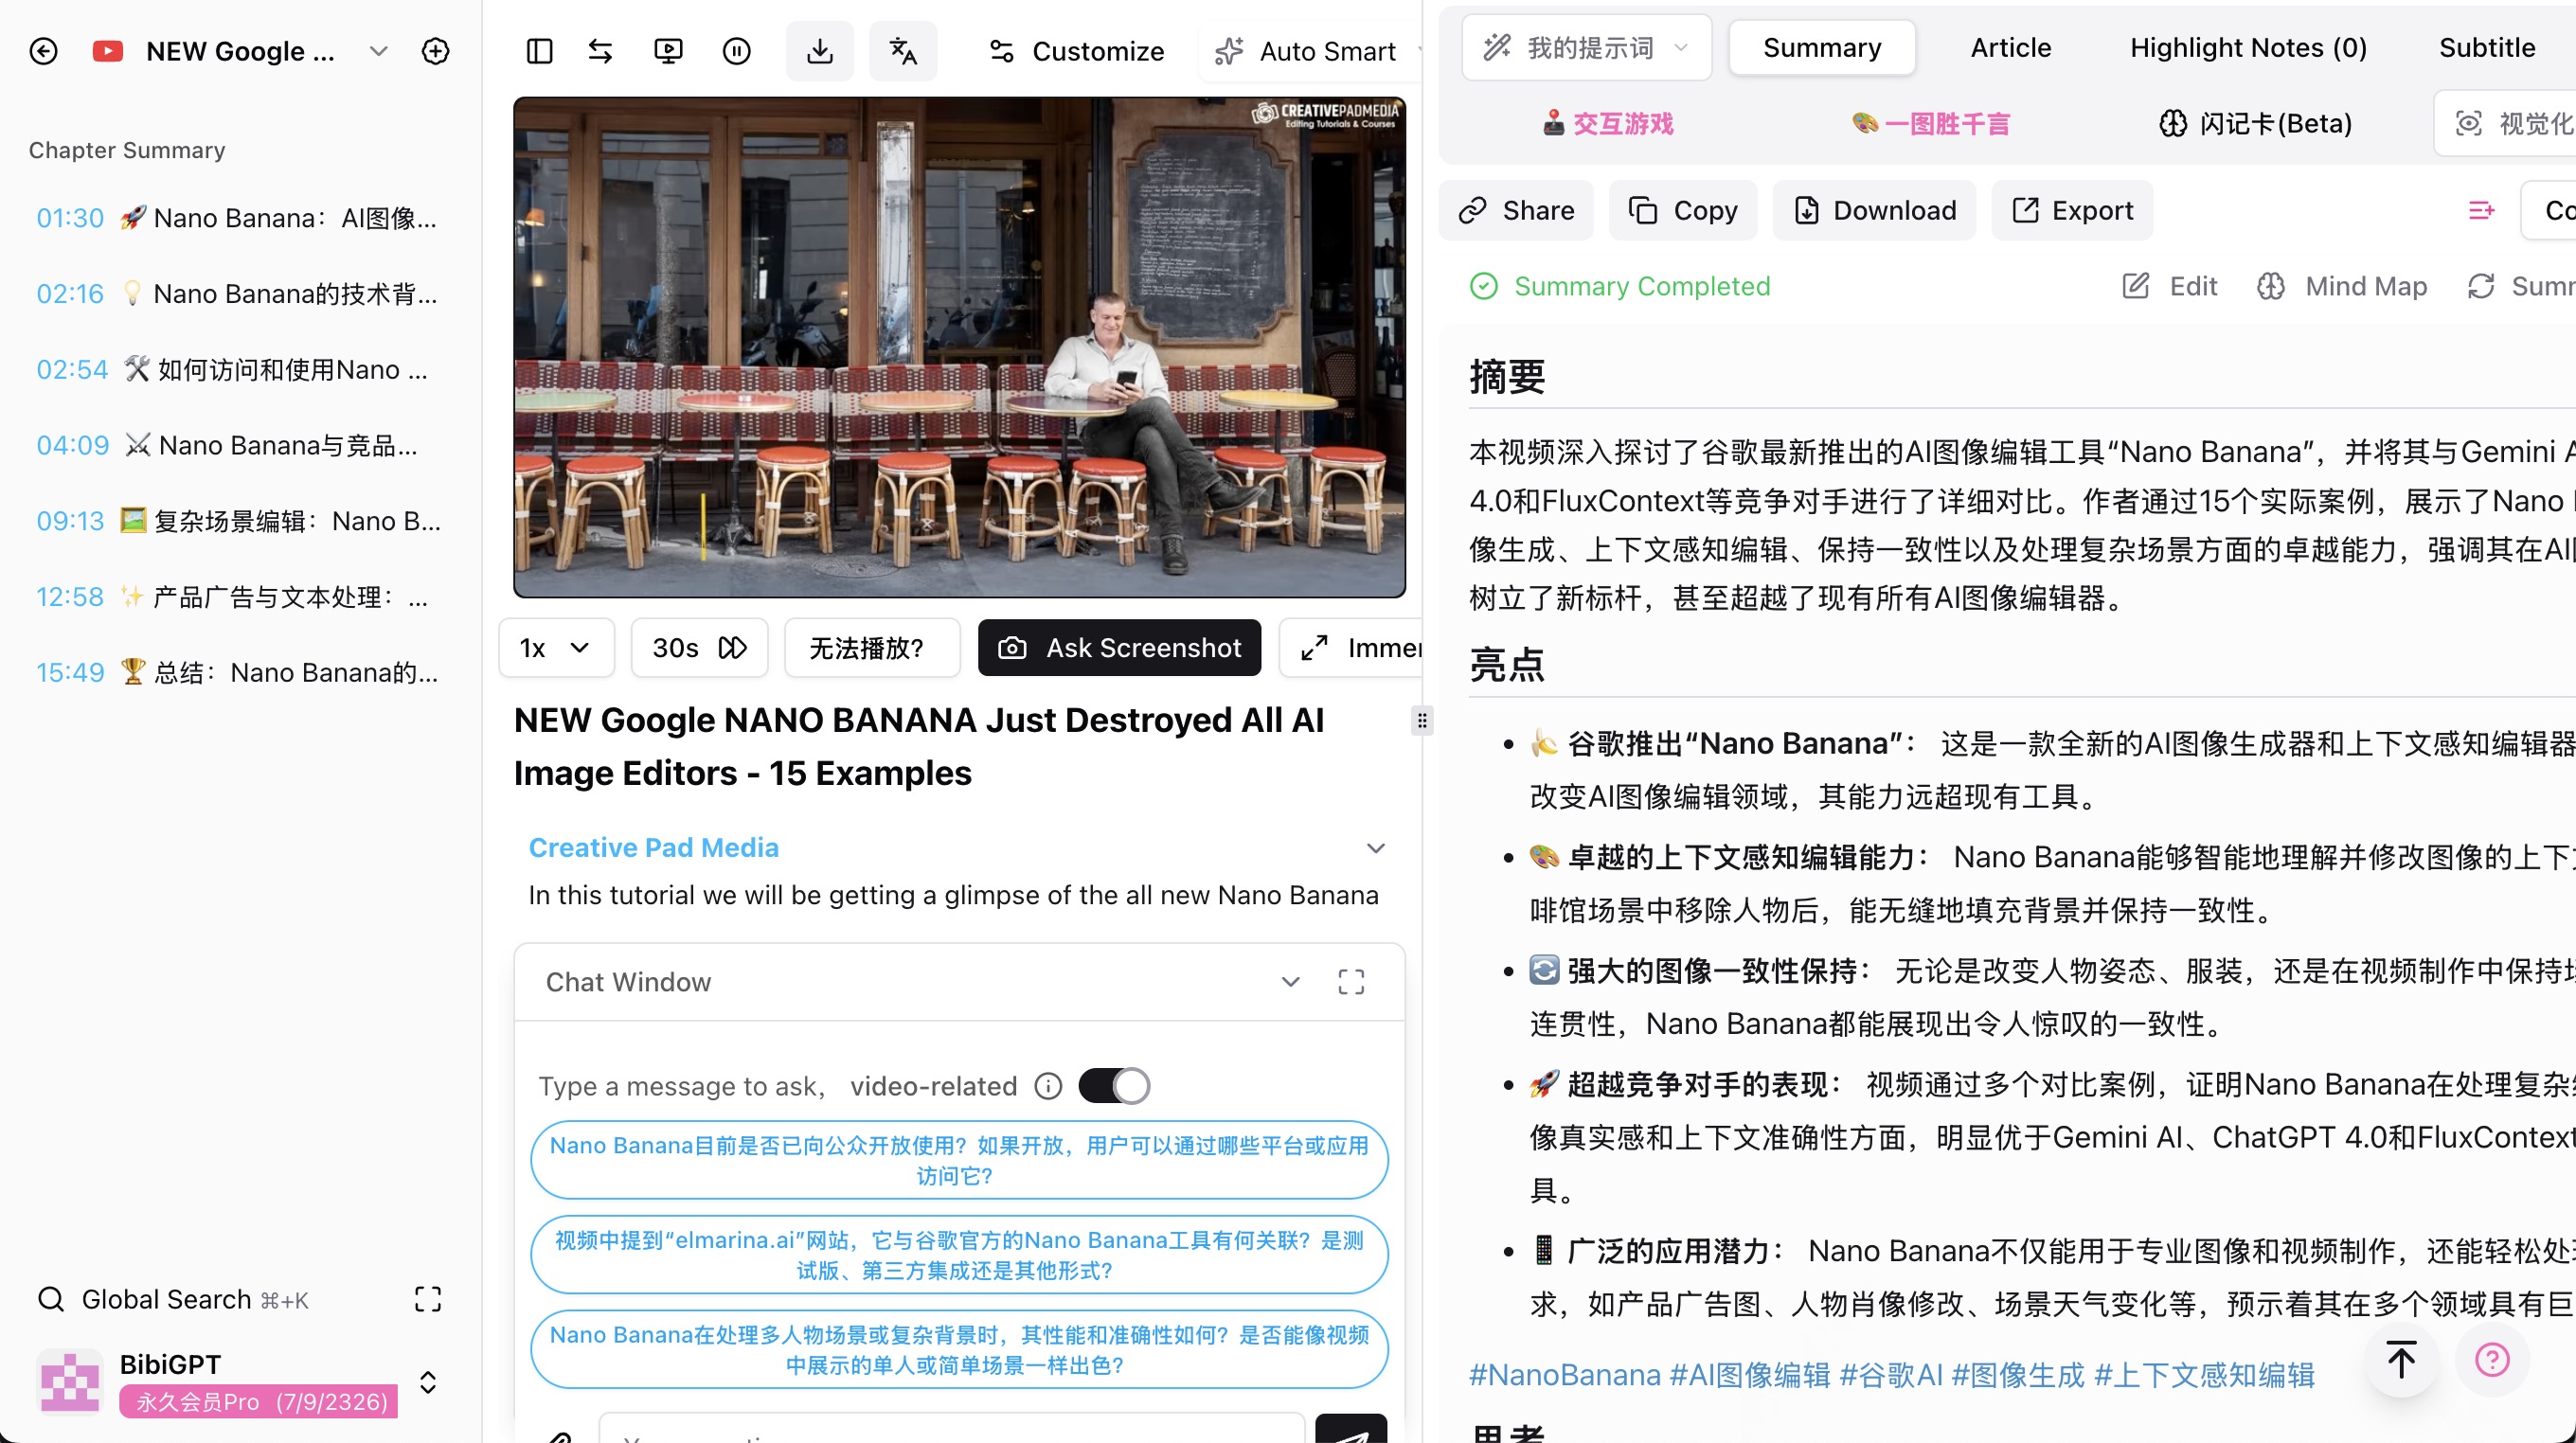Switch to the Article tab
This screenshot has height=1443, width=2576.
tap(2010, 47)
